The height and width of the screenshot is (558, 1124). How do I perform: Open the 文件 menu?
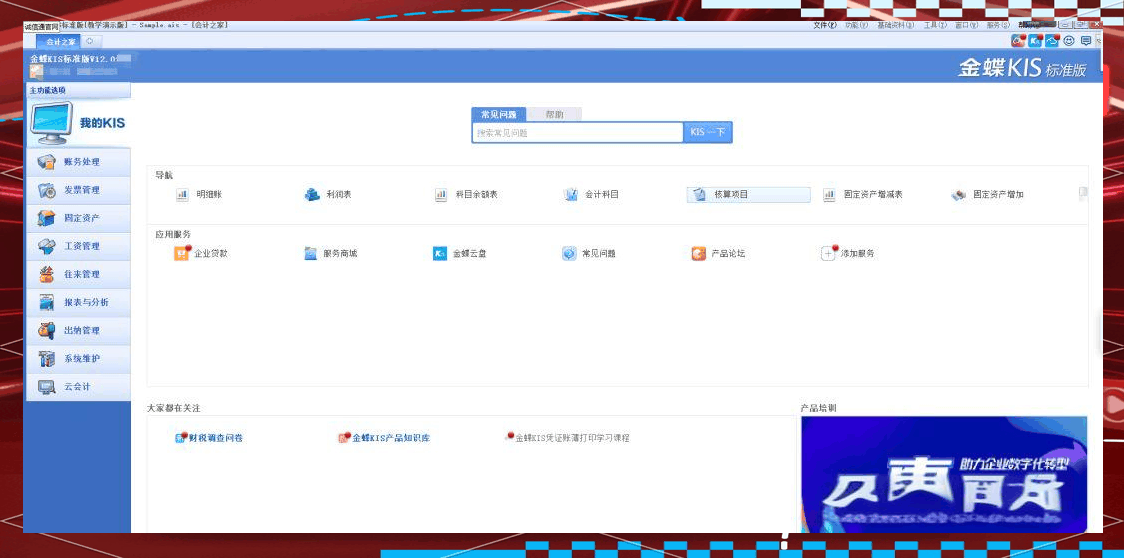(825, 25)
